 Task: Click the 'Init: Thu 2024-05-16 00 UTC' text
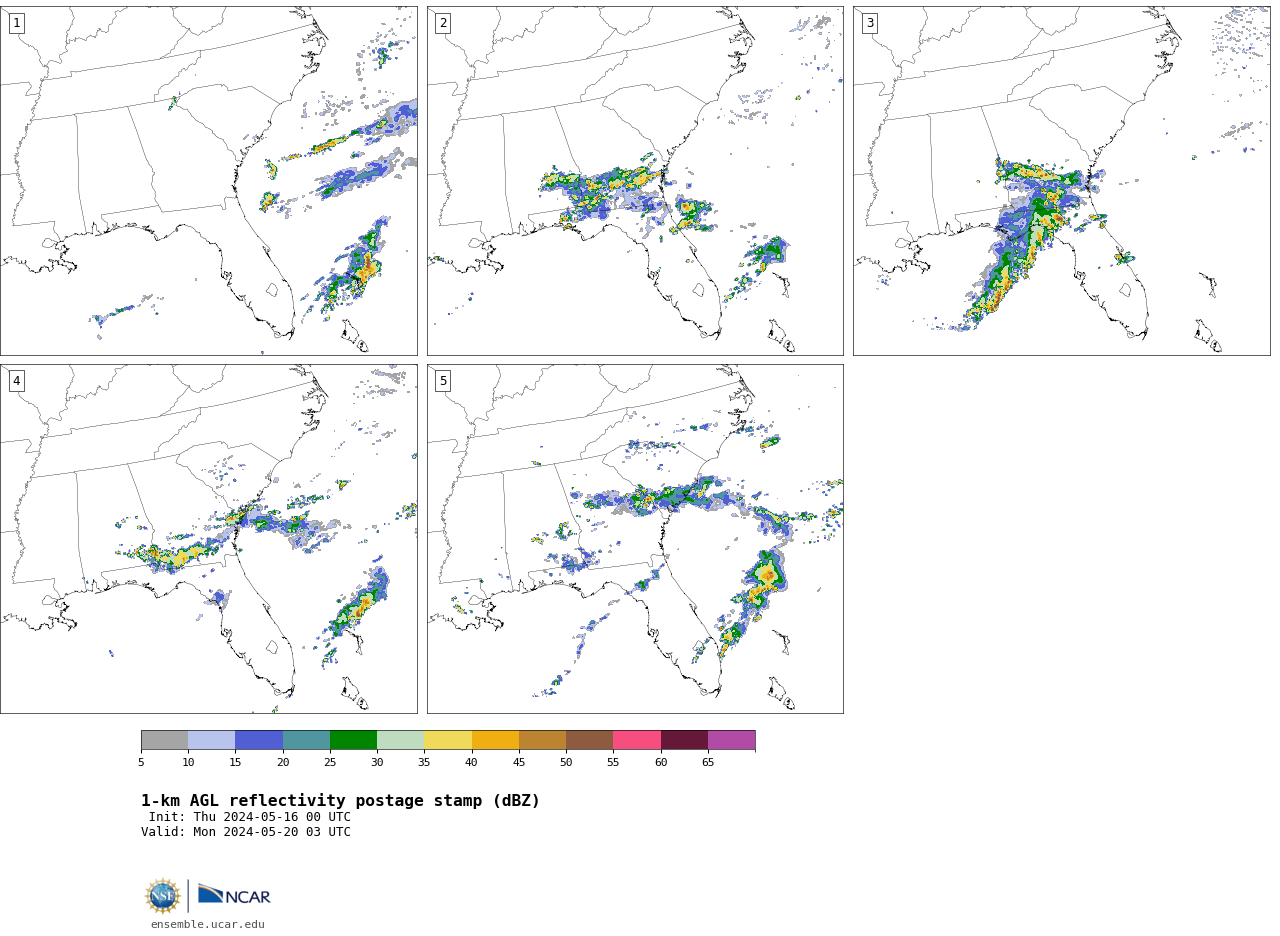250,817
